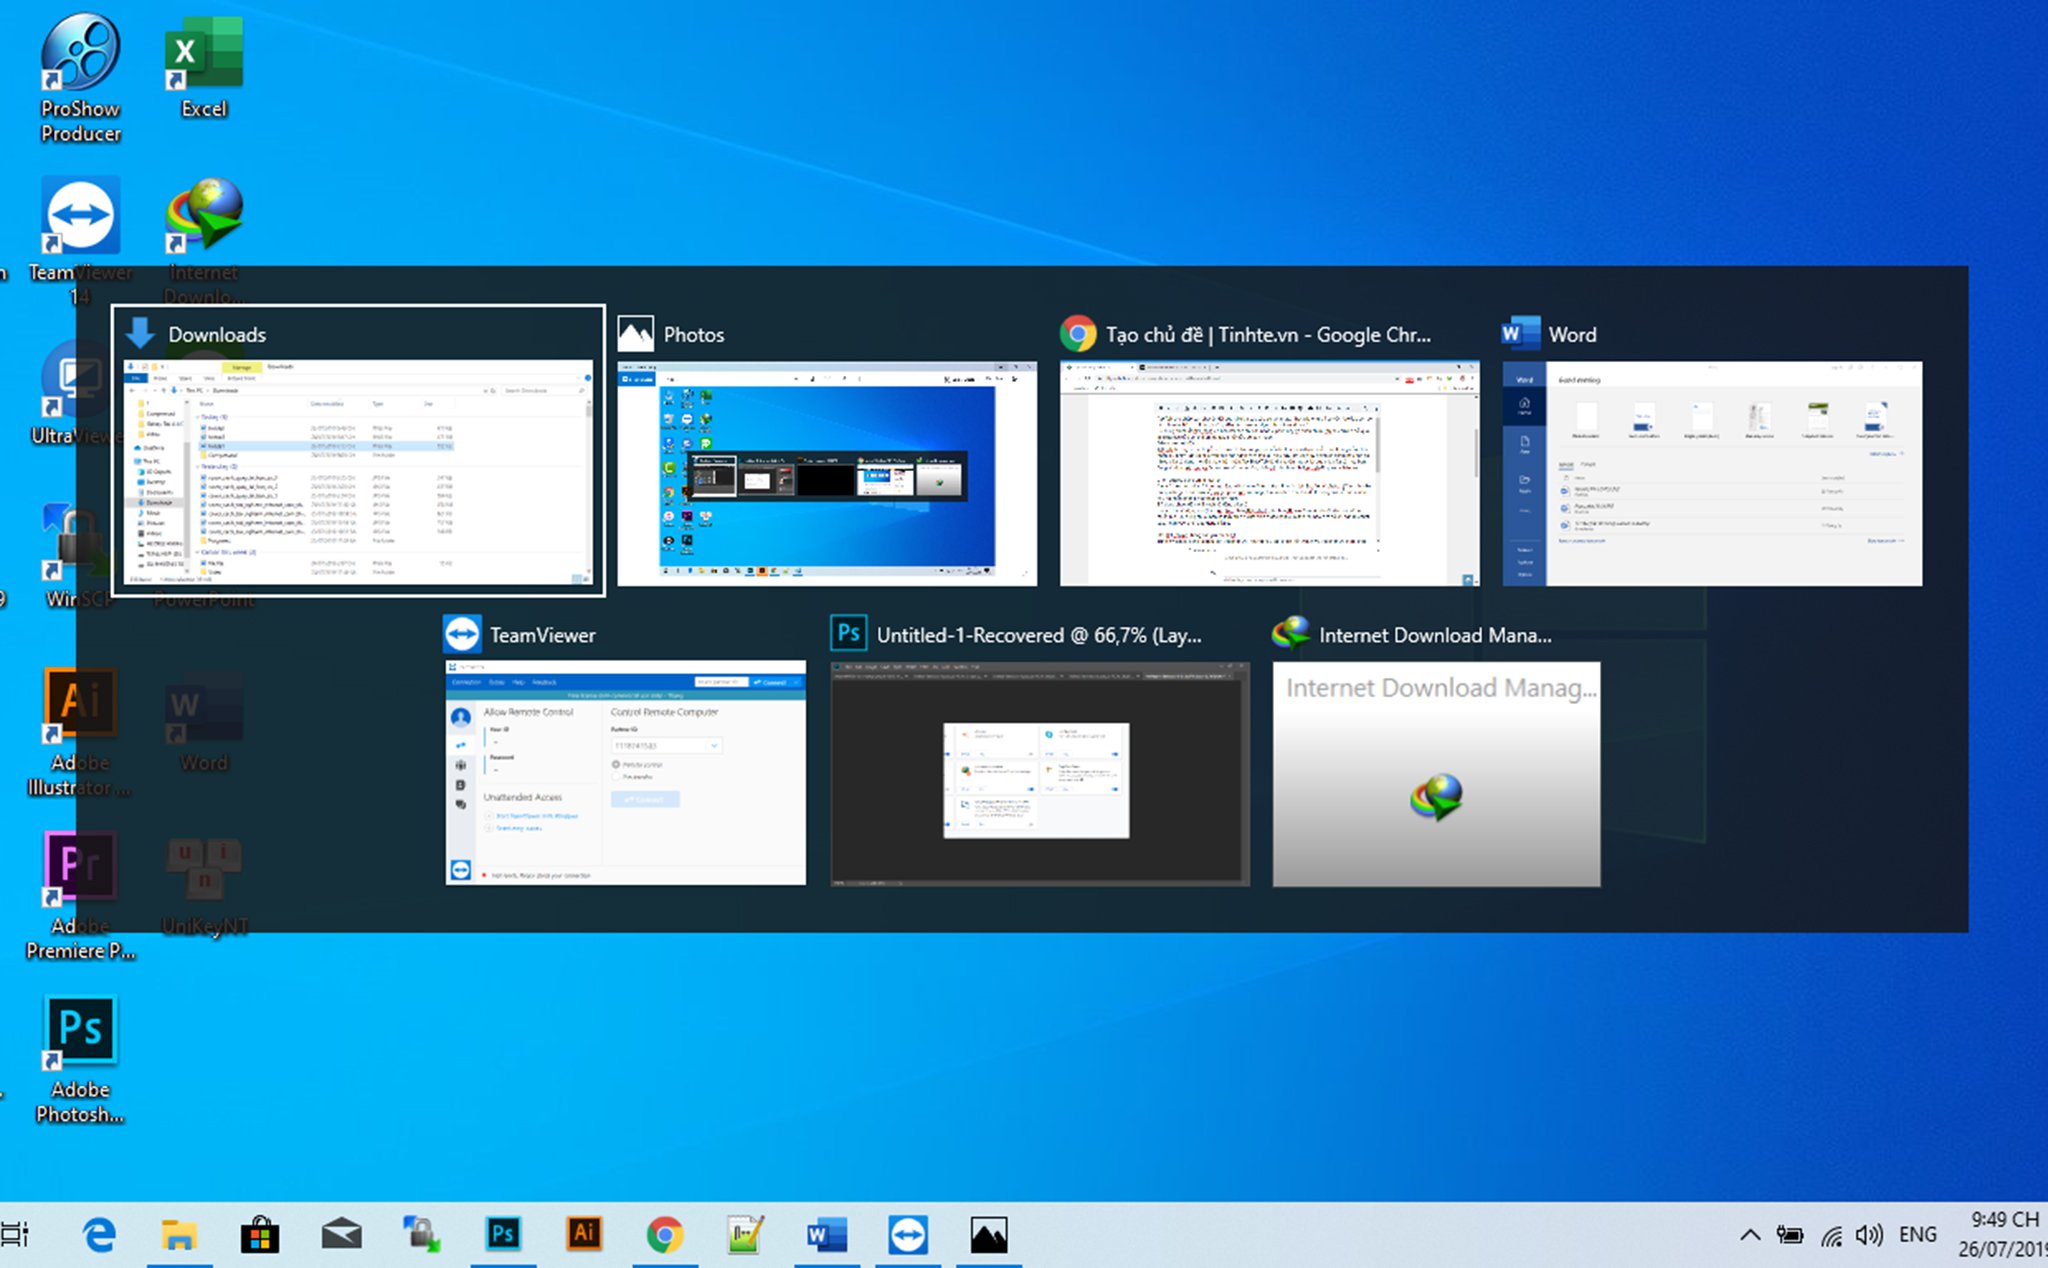Open TeamViewer from the taskbar
The image size is (2048, 1268).
[x=908, y=1236]
